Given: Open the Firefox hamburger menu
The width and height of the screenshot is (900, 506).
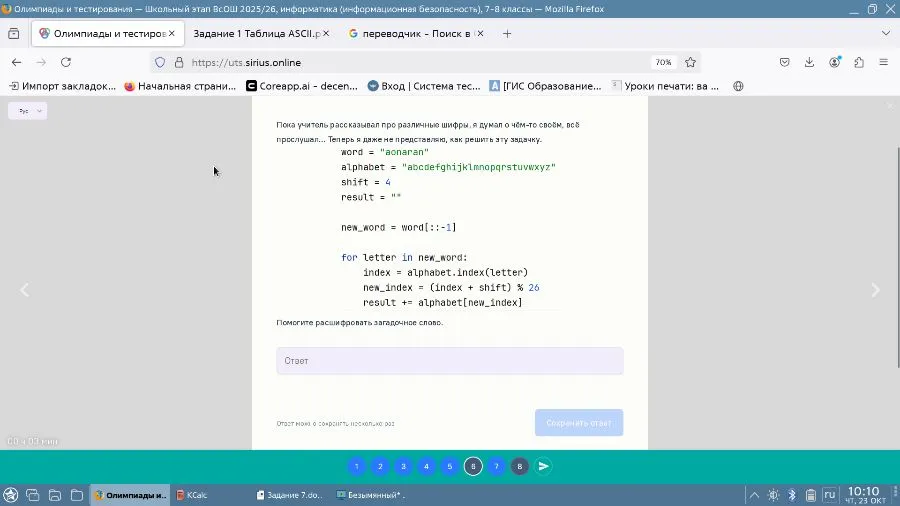Looking at the screenshot, I should coord(884,63).
